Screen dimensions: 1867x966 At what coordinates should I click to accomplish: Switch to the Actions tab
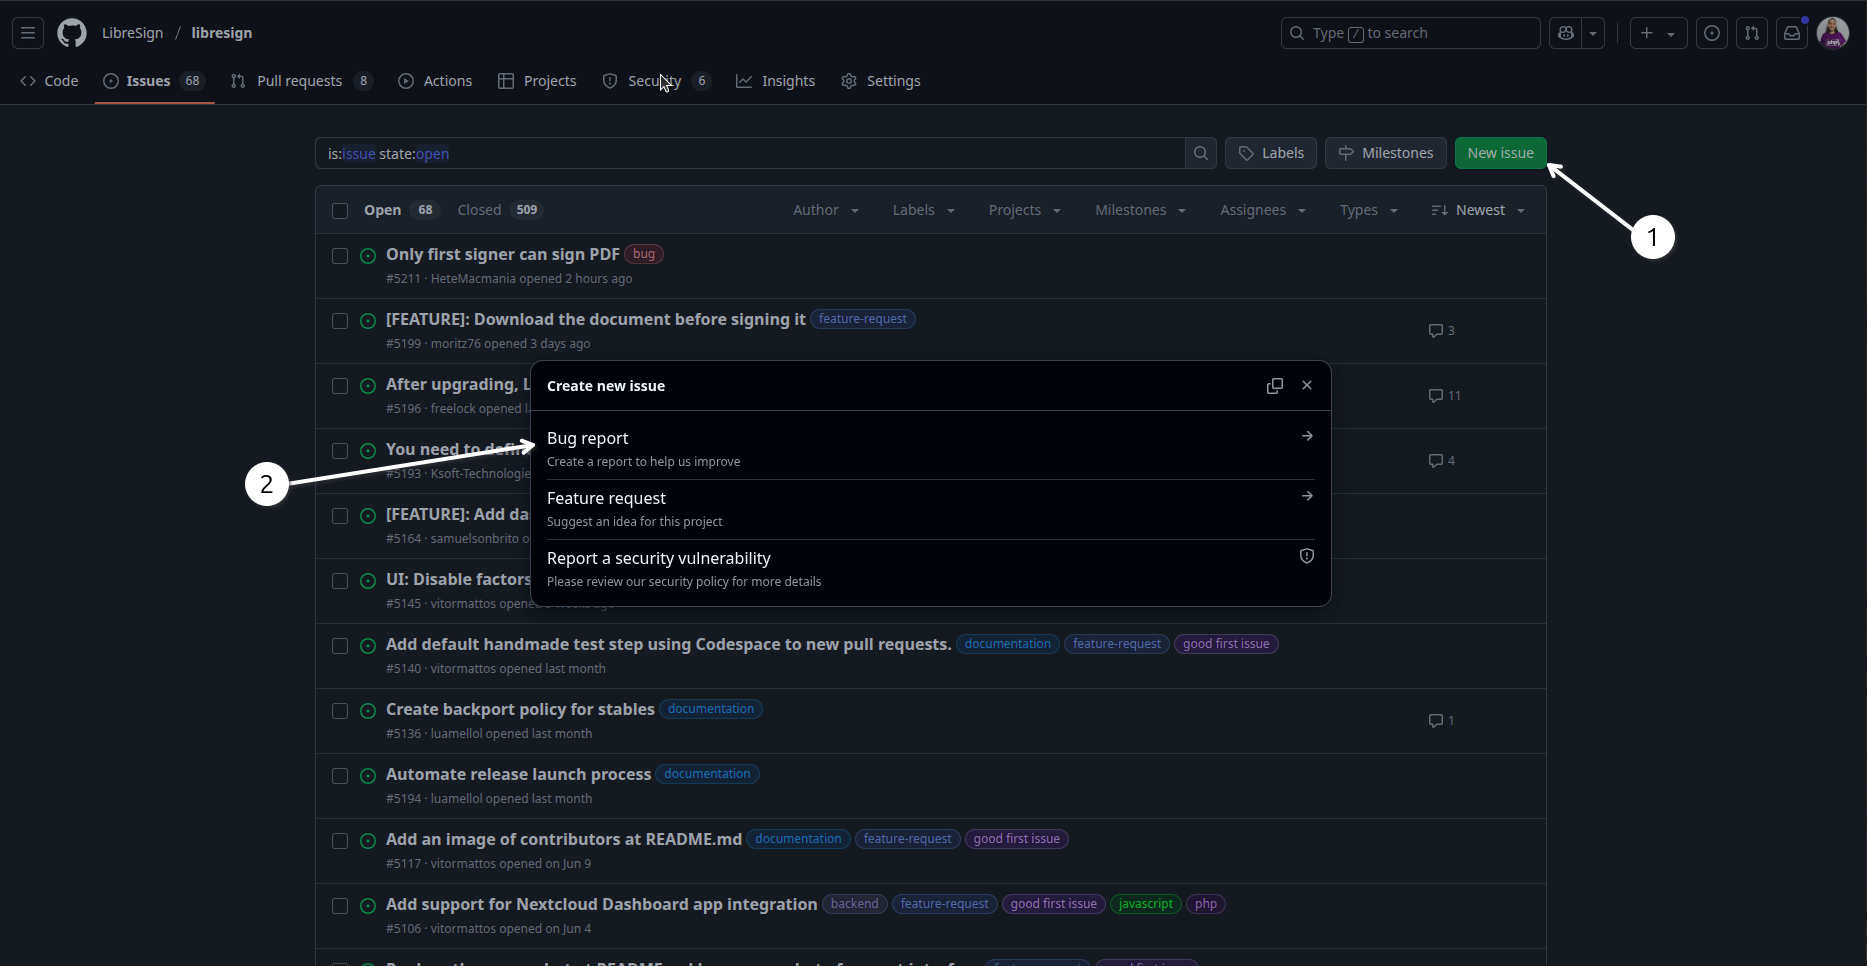point(435,81)
